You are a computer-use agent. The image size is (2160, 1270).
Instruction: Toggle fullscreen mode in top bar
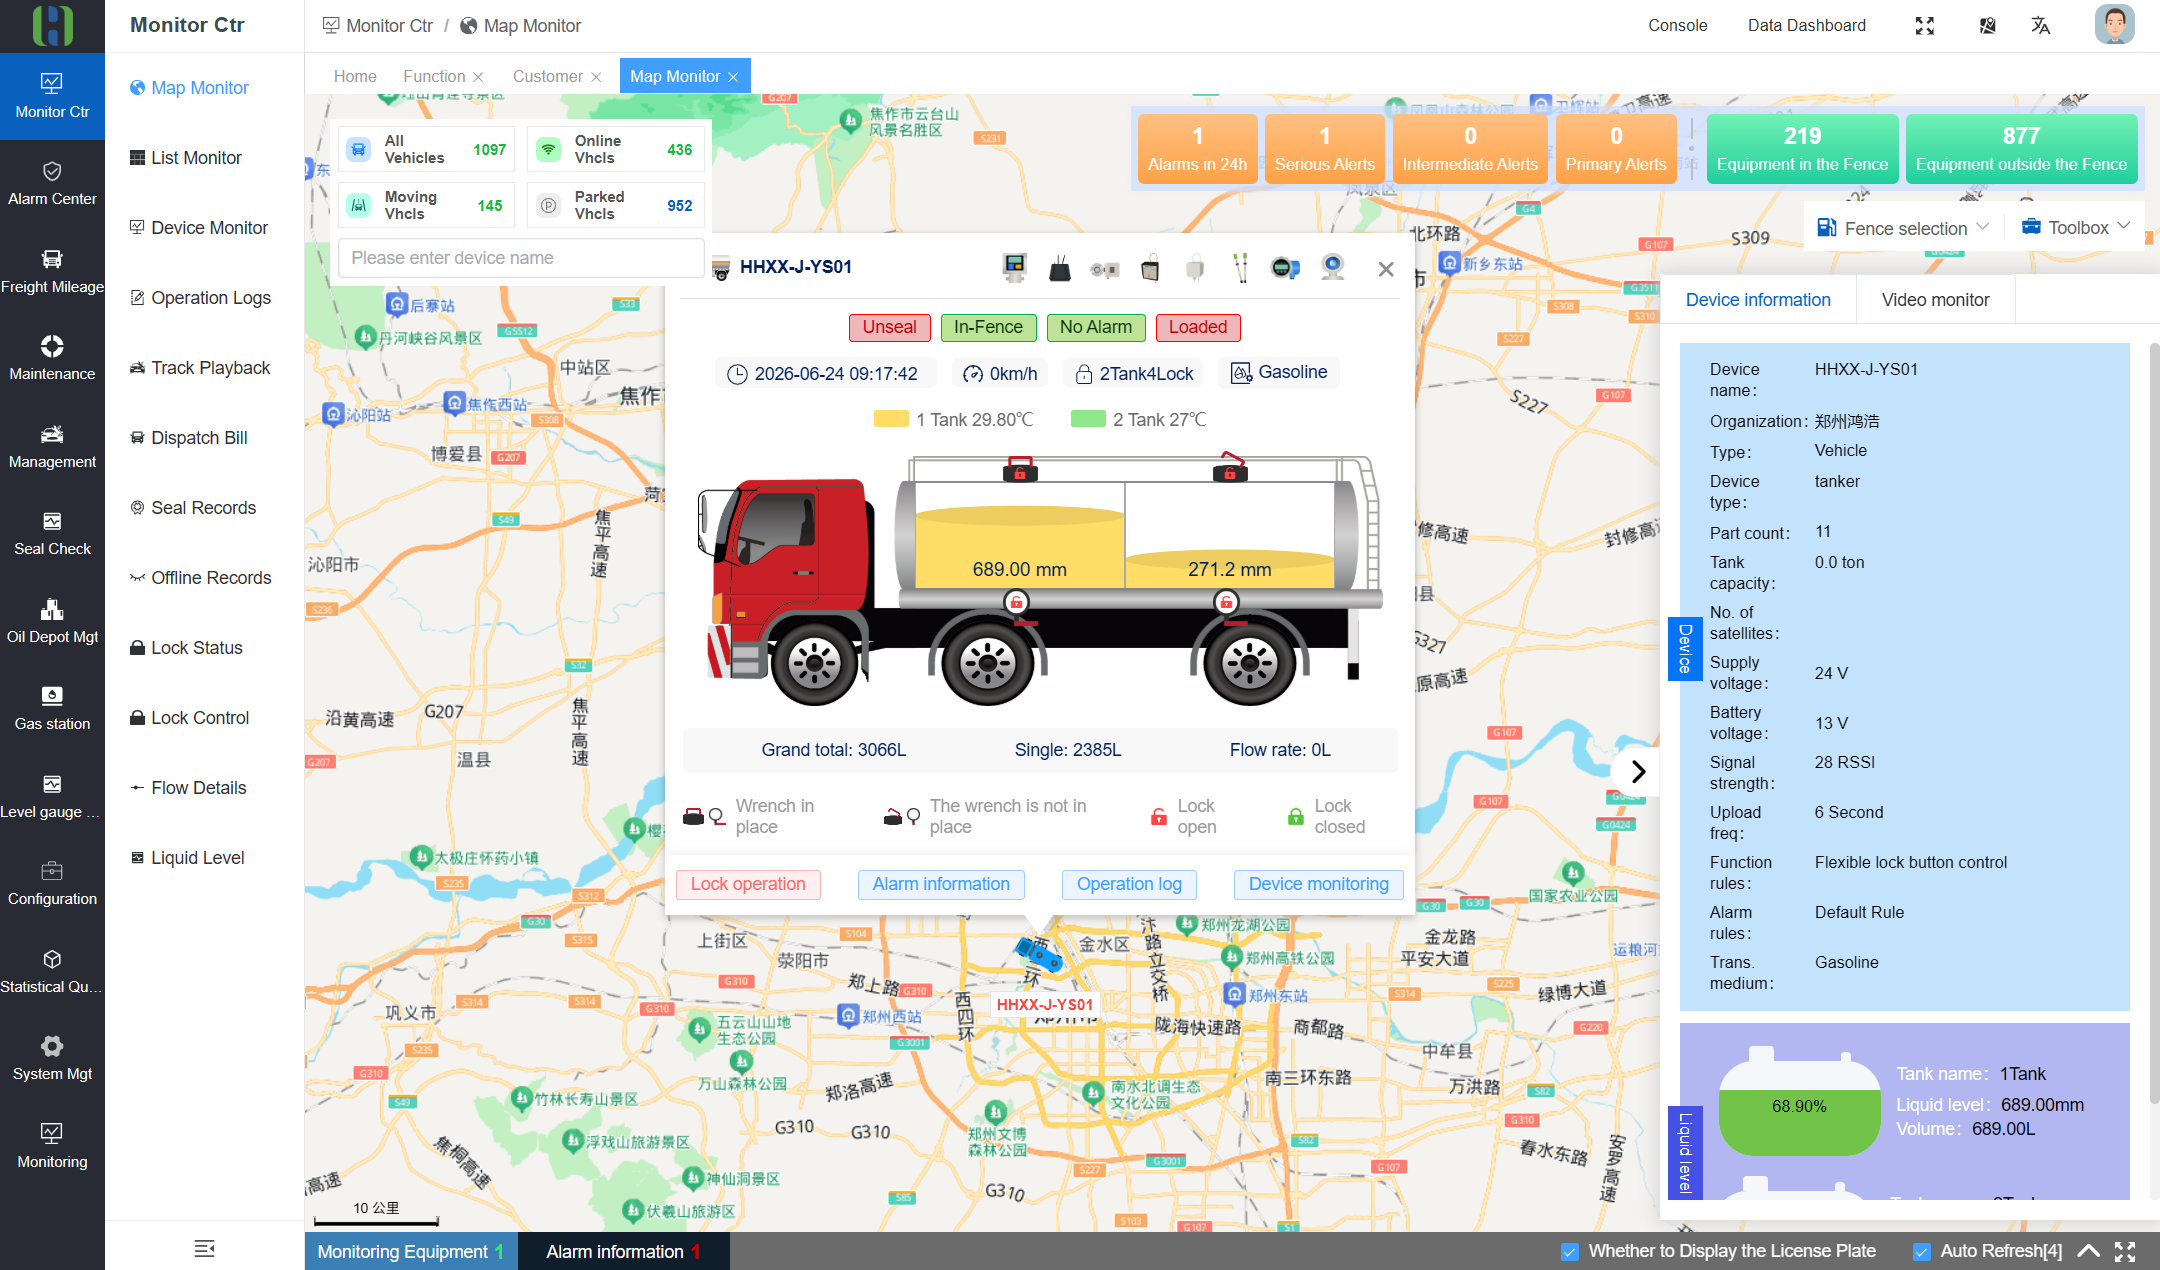pyautogui.click(x=1925, y=26)
